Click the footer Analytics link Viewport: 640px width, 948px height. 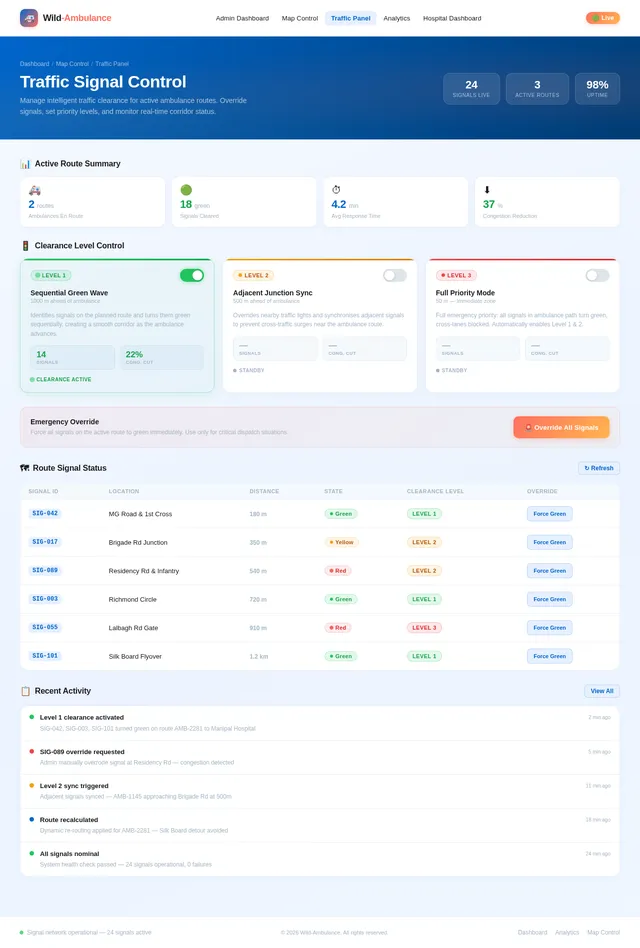(x=567, y=932)
